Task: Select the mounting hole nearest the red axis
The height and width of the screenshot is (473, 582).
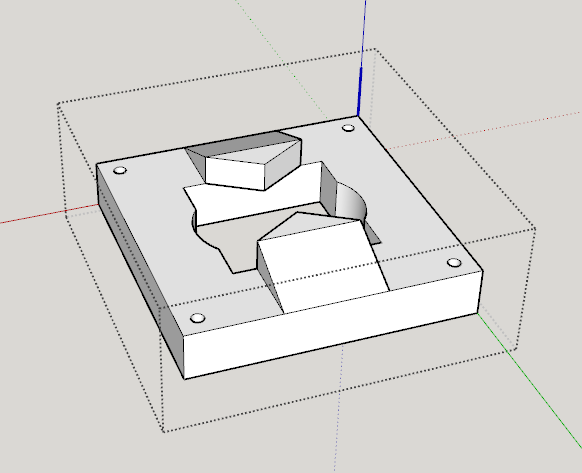Action: (x=120, y=170)
